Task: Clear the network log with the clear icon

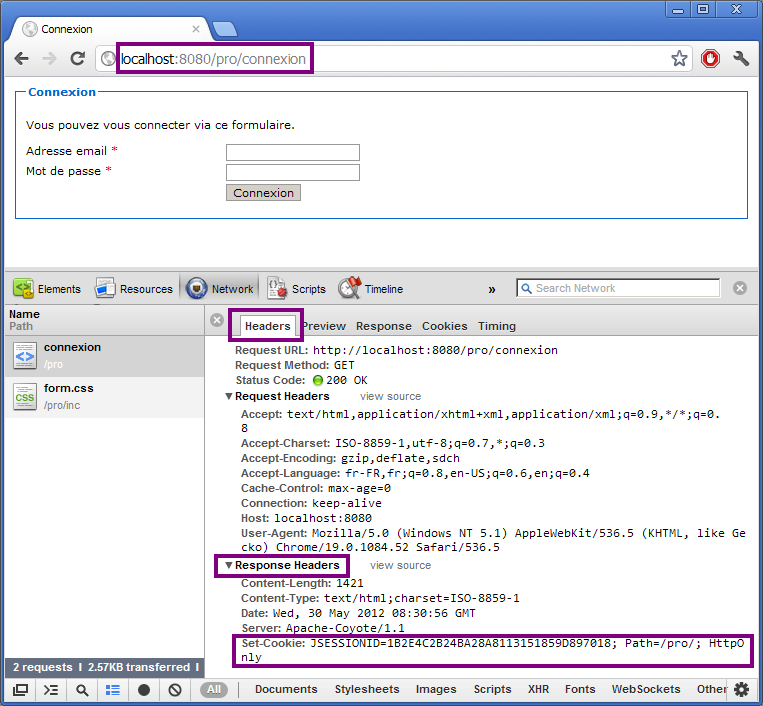Action: coord(175,690)
